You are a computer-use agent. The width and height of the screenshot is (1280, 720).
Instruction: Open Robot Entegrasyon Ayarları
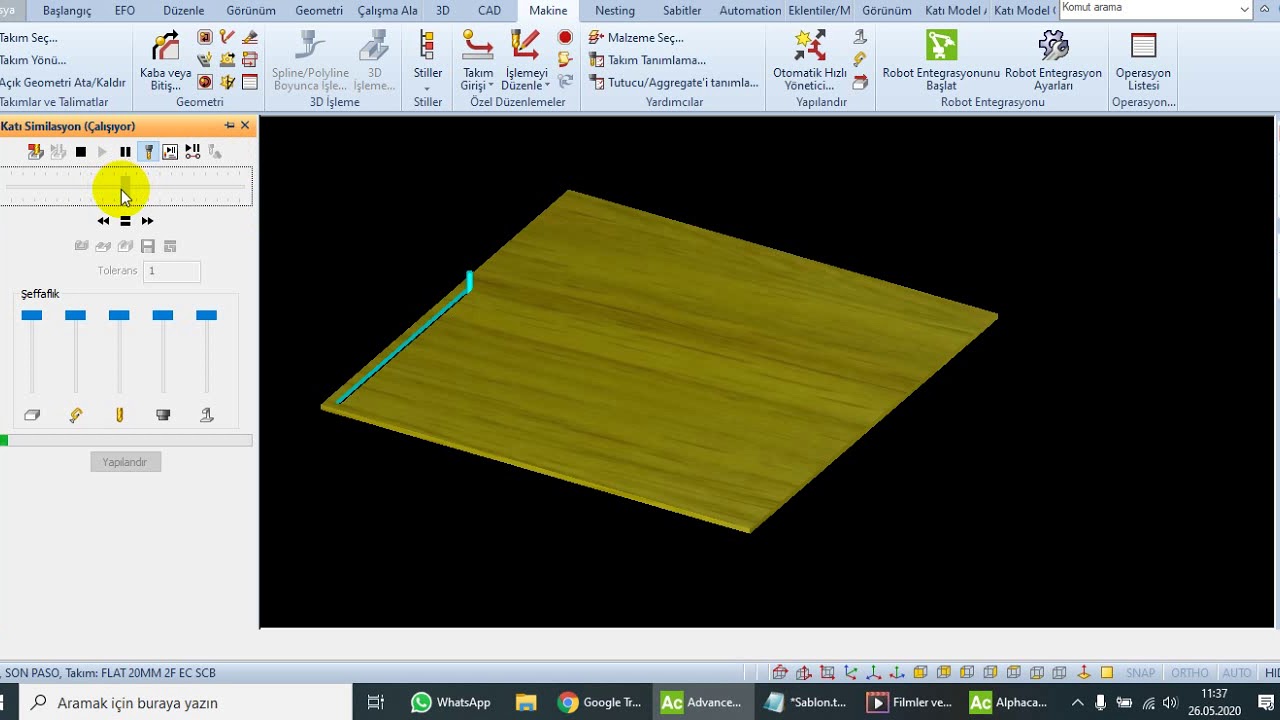1053,62
